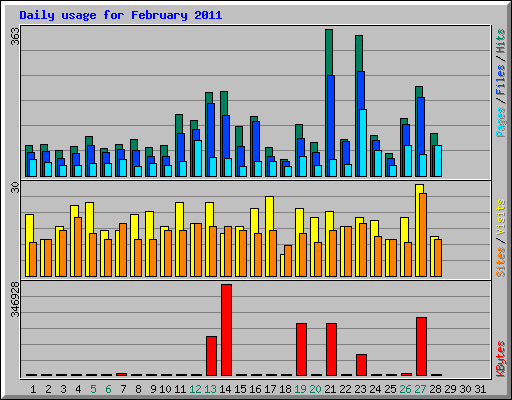
Task: Click the blue Files bar for day 13
Action: (x=211, y=130)
